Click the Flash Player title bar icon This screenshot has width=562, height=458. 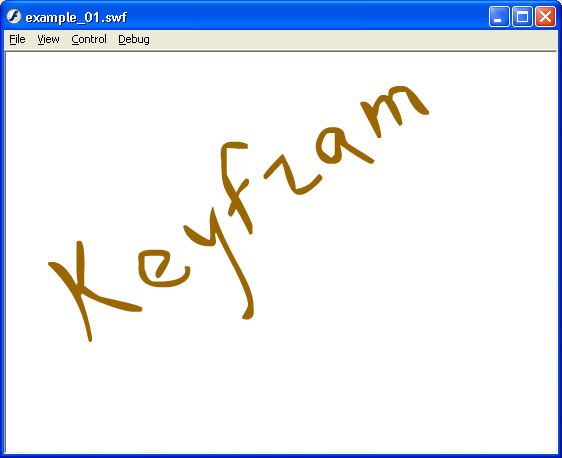(x=14, y=16)
